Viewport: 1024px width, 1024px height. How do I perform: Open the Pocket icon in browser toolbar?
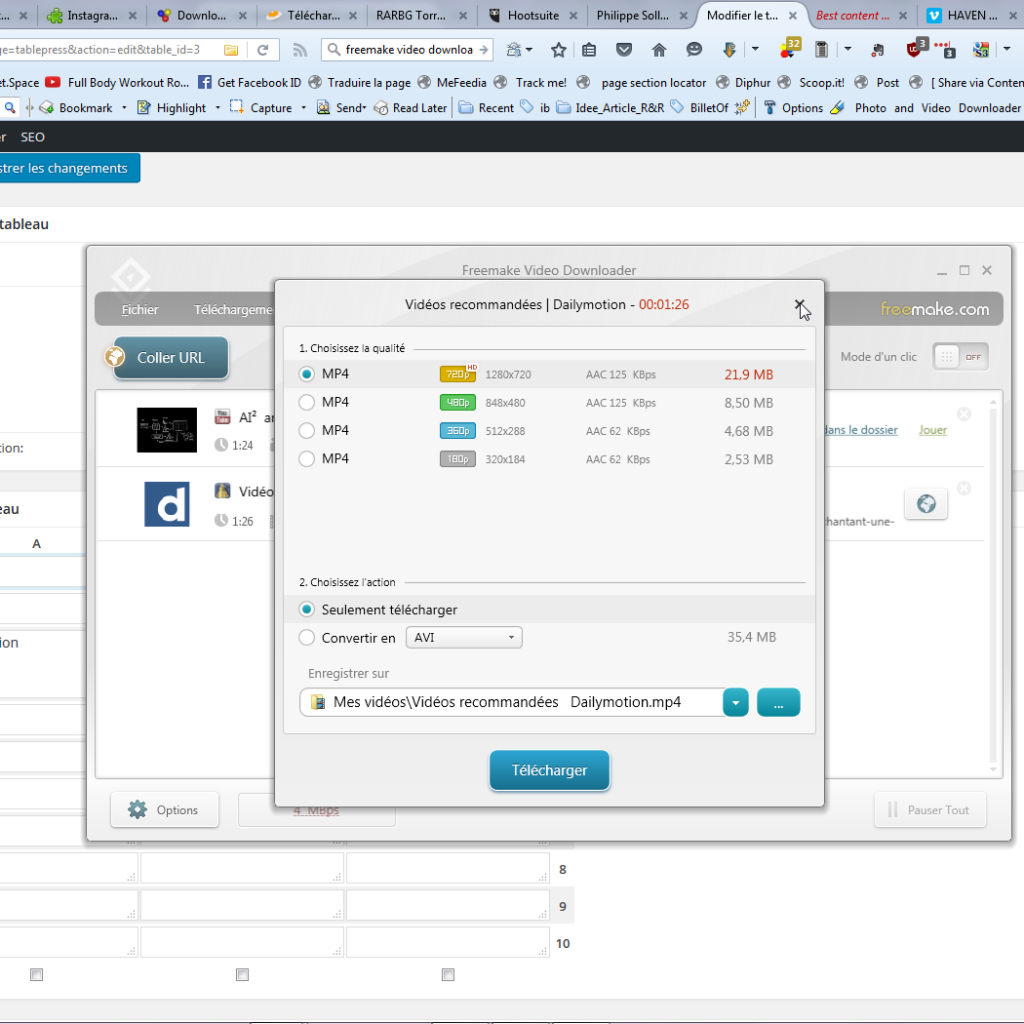click(x=624, y=50)
